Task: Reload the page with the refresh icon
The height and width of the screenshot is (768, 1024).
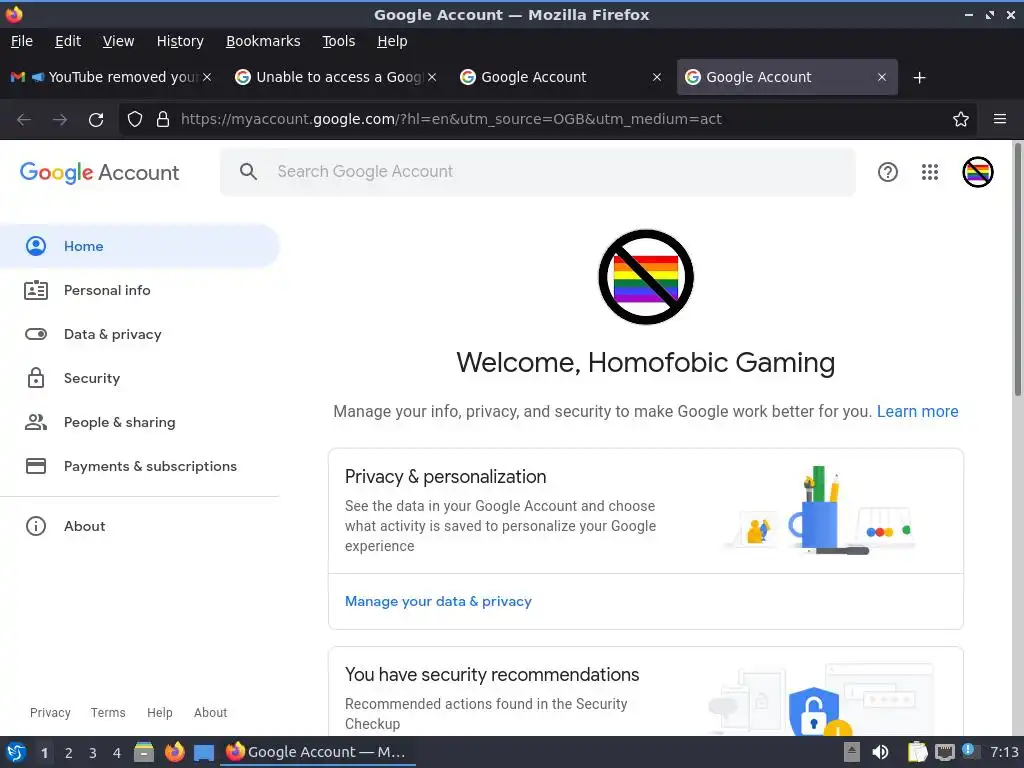Action: 96,120
